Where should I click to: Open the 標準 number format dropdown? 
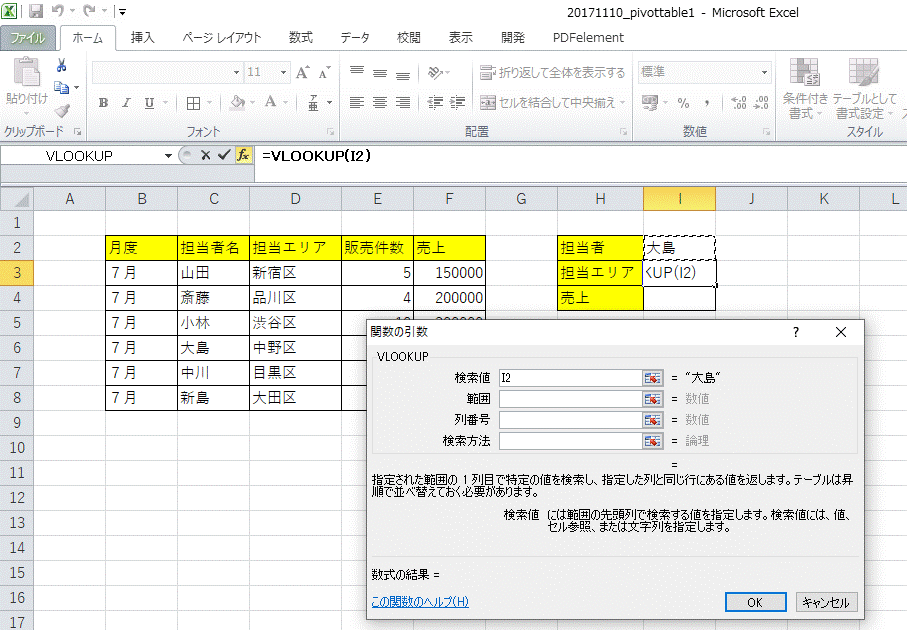(x=765, y=73)
